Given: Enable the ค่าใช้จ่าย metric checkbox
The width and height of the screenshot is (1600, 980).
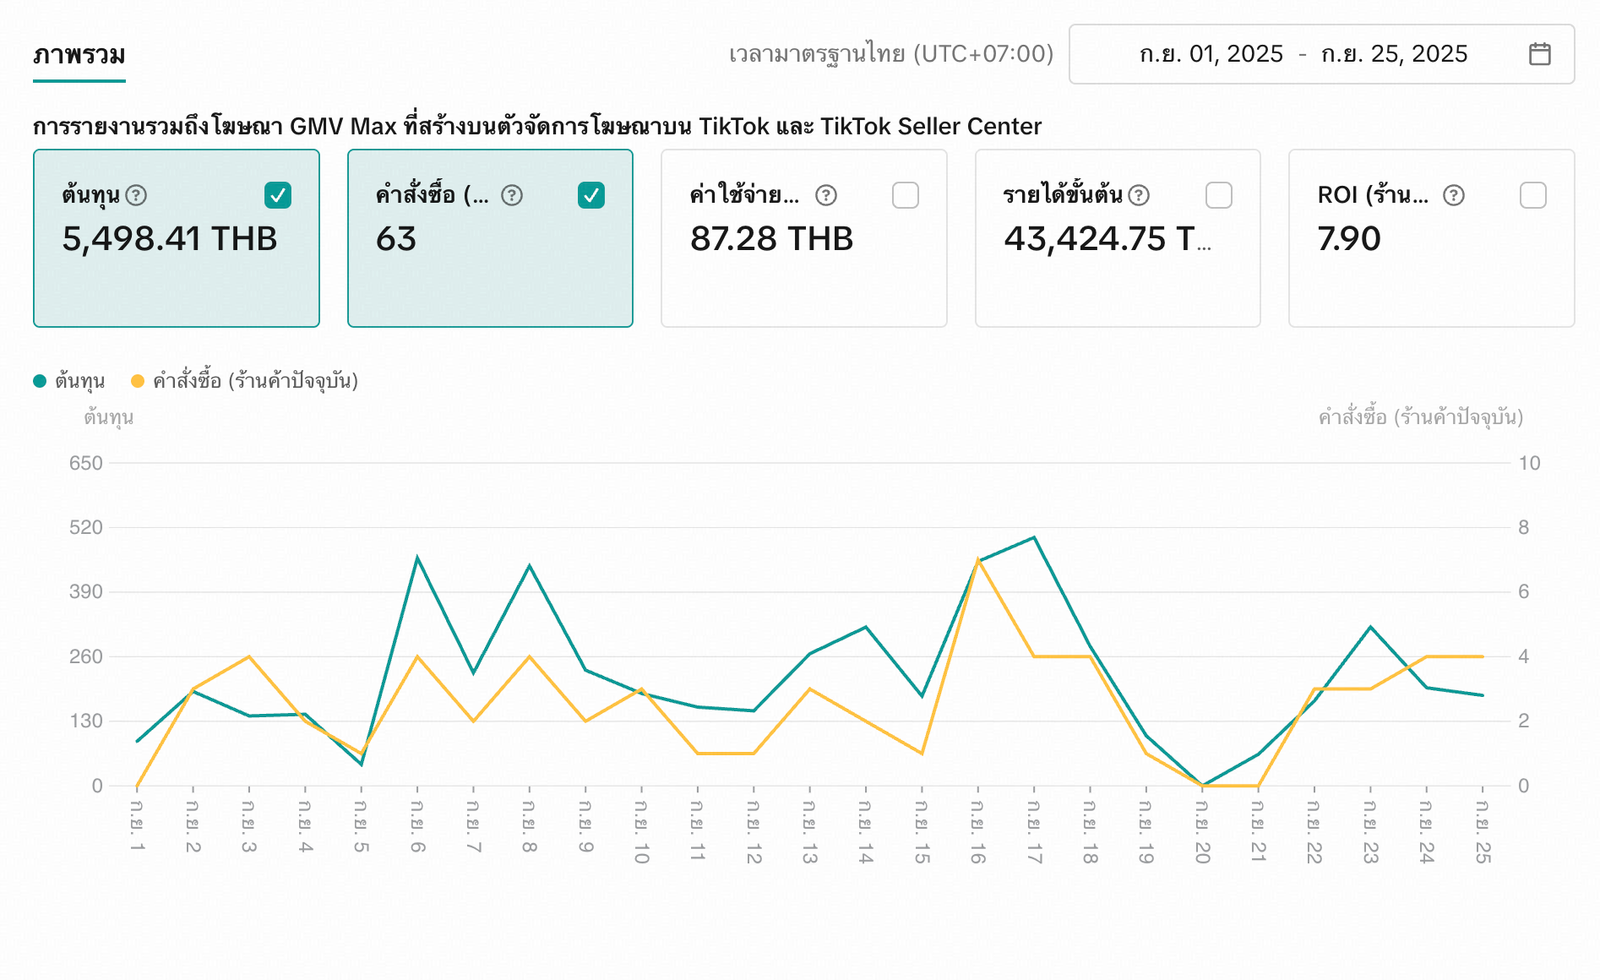Looking at the screenshot, I should coord(905,195).
